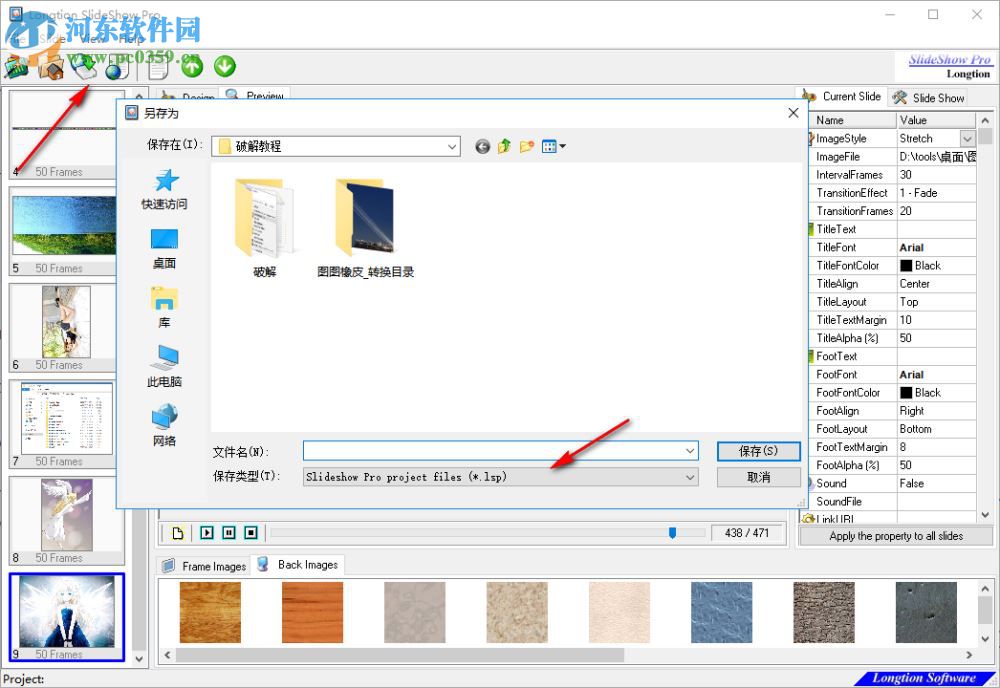Screen dimensions: 1000x688
Task: Open the views menu arrow in save dialog
Action: coord(561,145)
